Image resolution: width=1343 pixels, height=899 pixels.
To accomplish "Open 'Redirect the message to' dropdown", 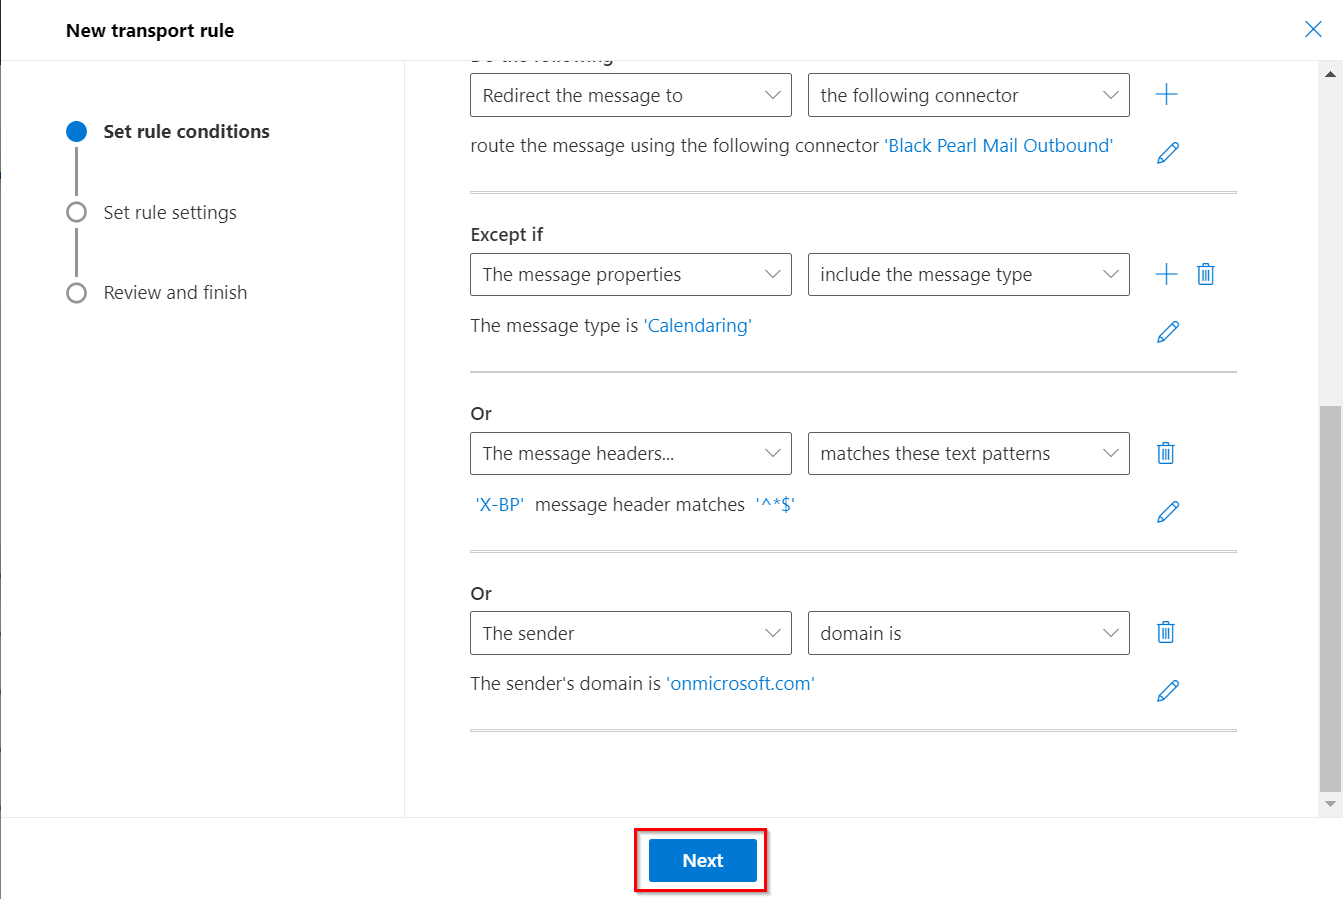I will click(630, 95).
